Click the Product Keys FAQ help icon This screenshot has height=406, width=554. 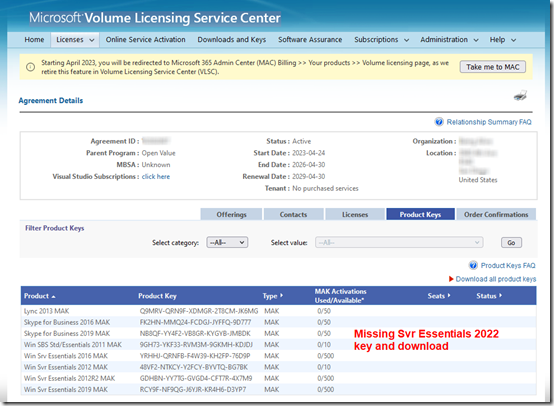pyautogui.click(x=473, y=265)
